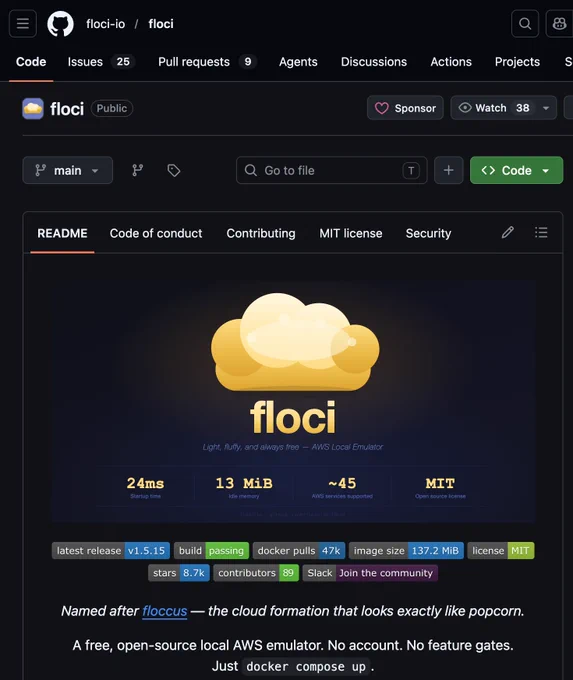Open the Projects tab

tap(517, 62)
